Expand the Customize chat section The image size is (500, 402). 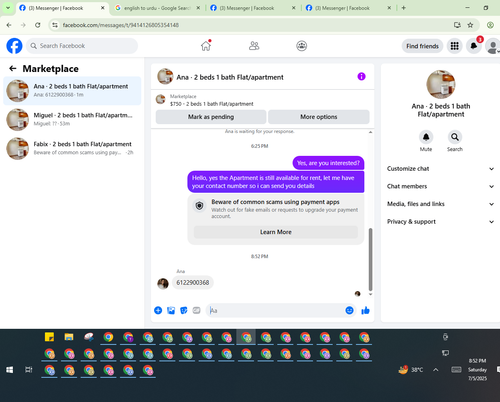point(440,169)
